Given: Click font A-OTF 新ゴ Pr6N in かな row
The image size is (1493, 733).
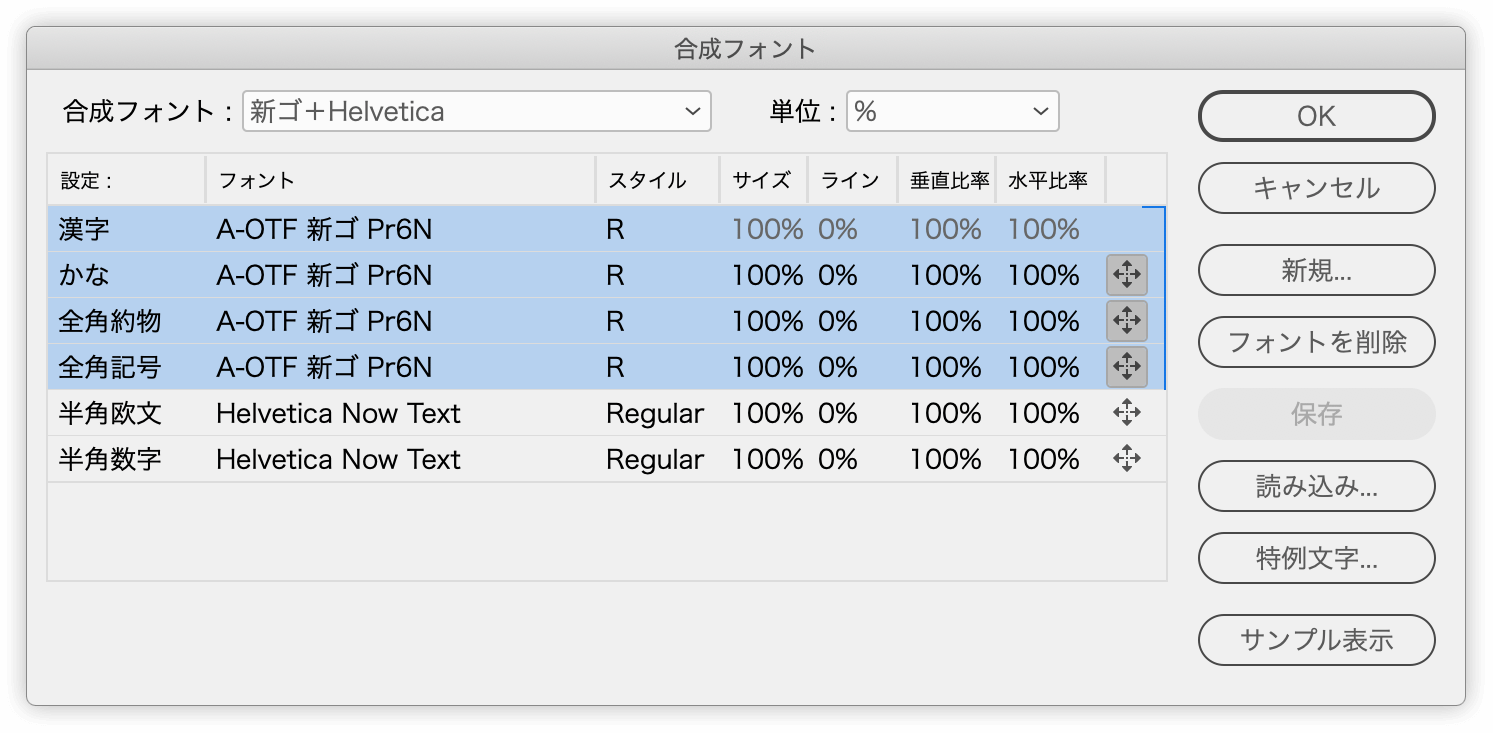Looking at the screenshot, I should (x=324, y=275).
